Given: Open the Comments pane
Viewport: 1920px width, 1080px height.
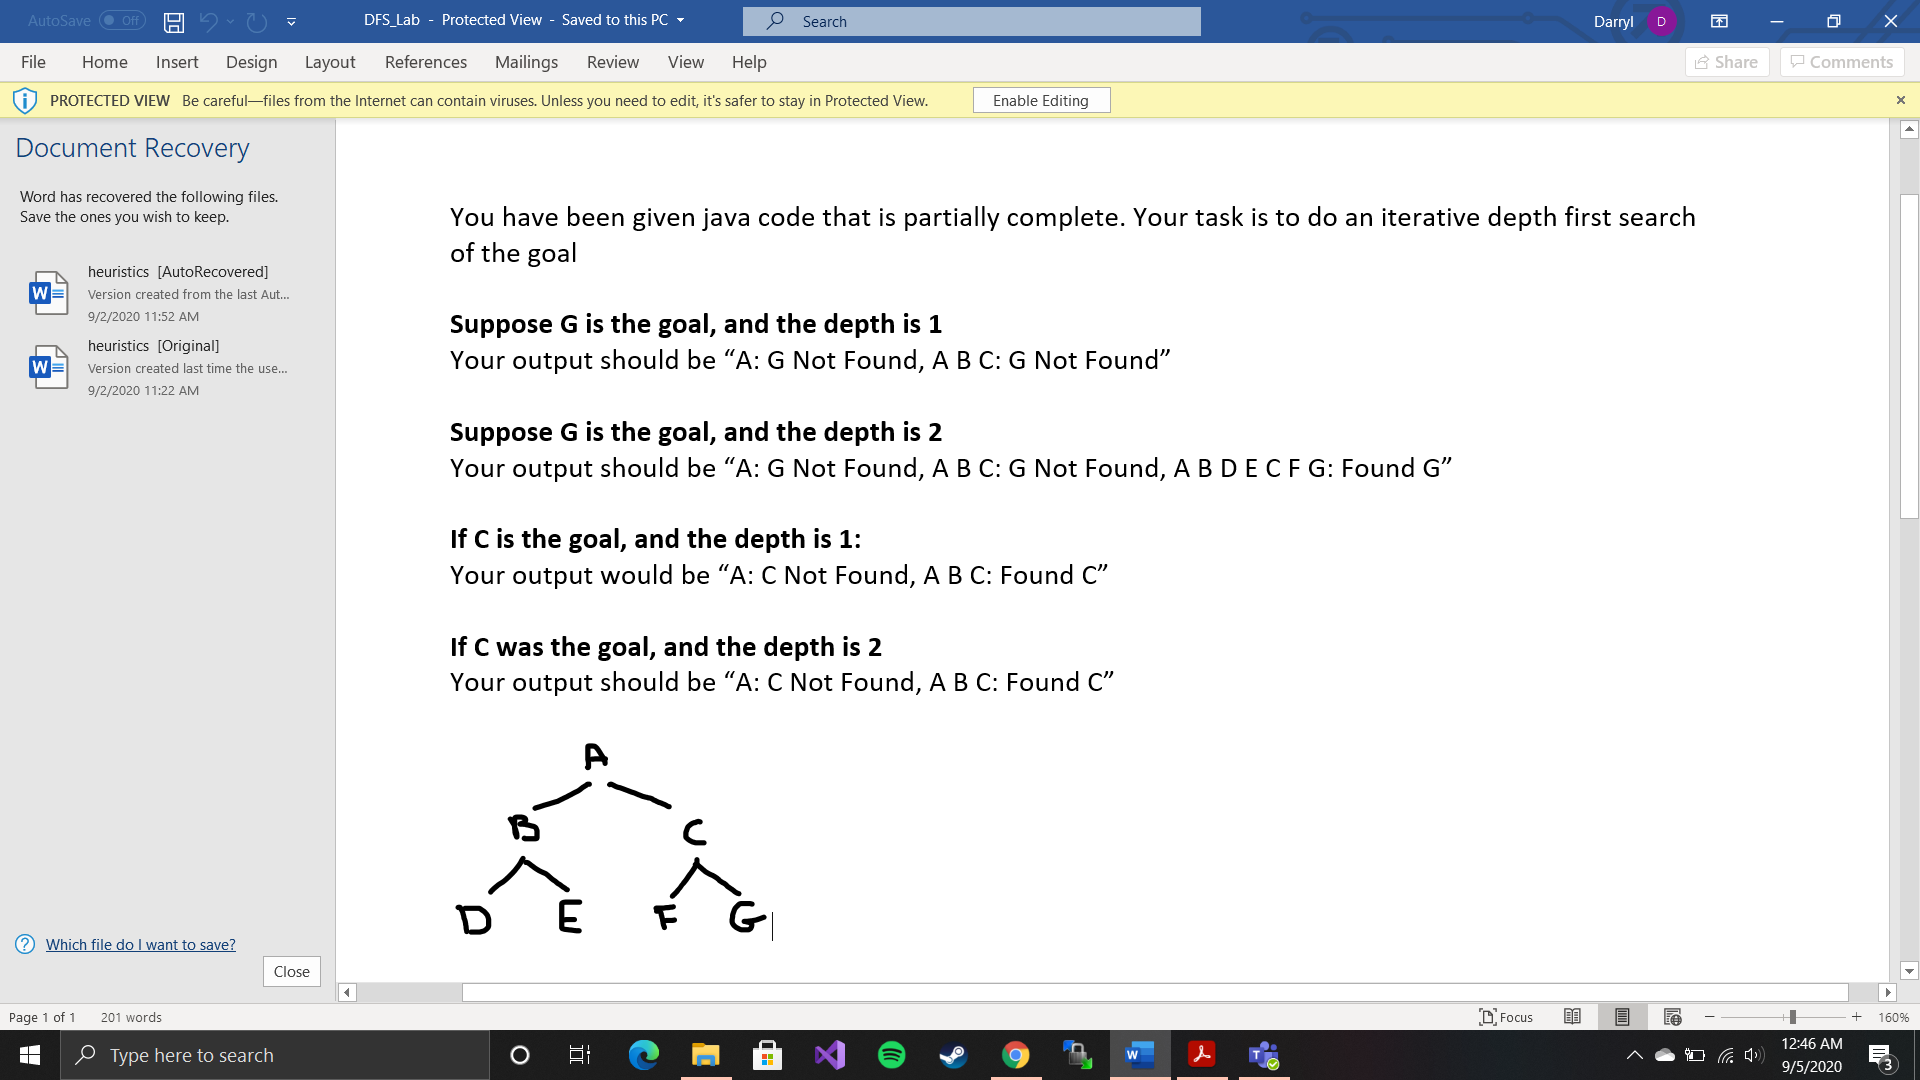Looking at the screenshot, I should (1841, 61).
